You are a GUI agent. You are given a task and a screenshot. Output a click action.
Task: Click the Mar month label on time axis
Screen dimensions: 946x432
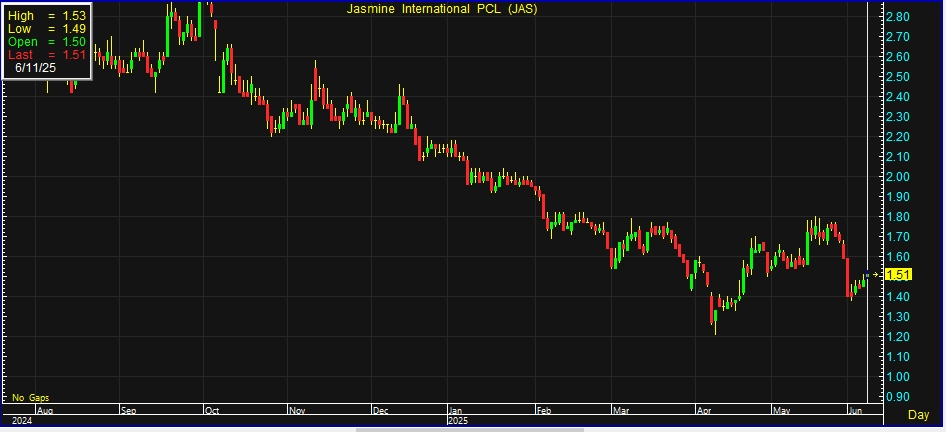point(620,411)
